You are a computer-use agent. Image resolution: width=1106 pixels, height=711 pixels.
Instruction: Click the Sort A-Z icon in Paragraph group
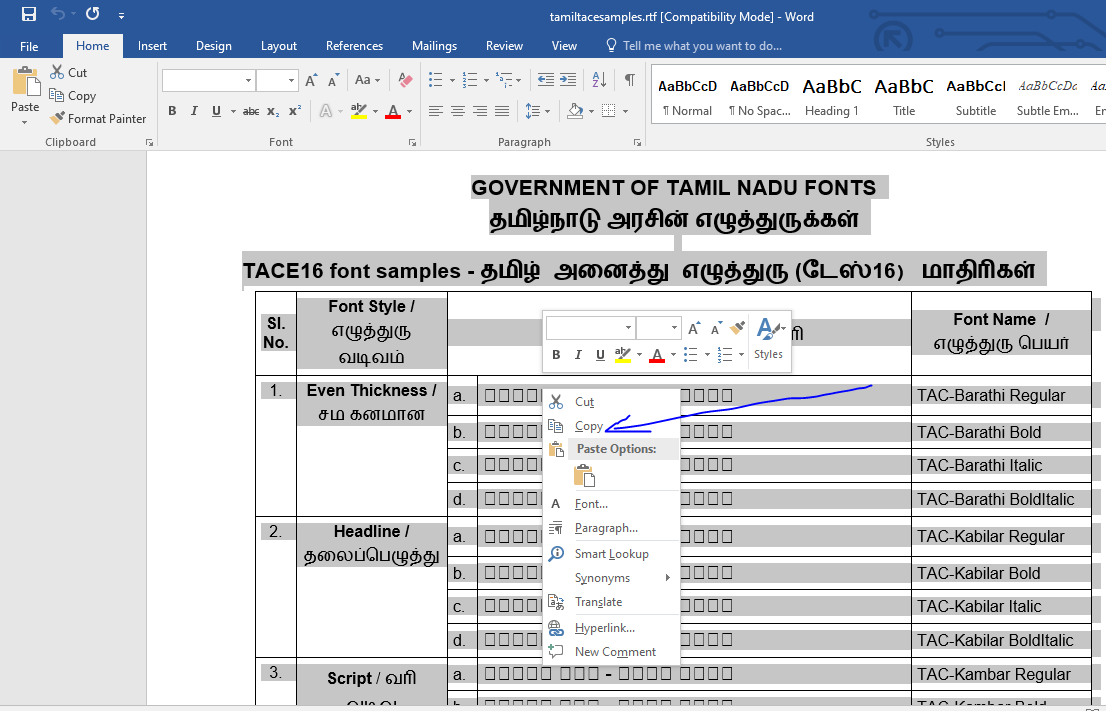point(599,80)
